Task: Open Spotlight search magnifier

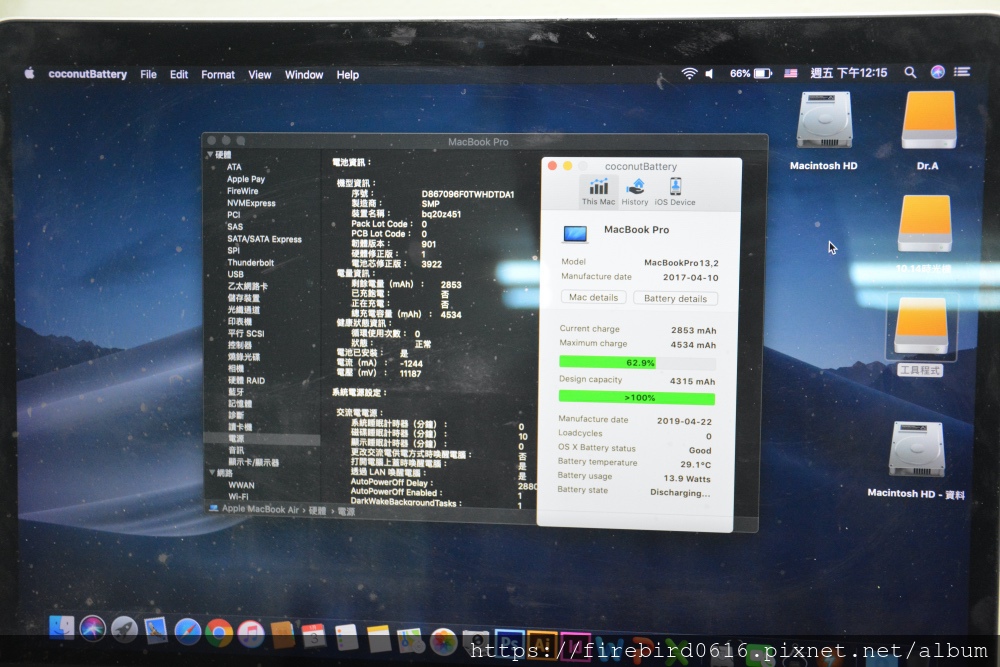Action: pos(910,73)
